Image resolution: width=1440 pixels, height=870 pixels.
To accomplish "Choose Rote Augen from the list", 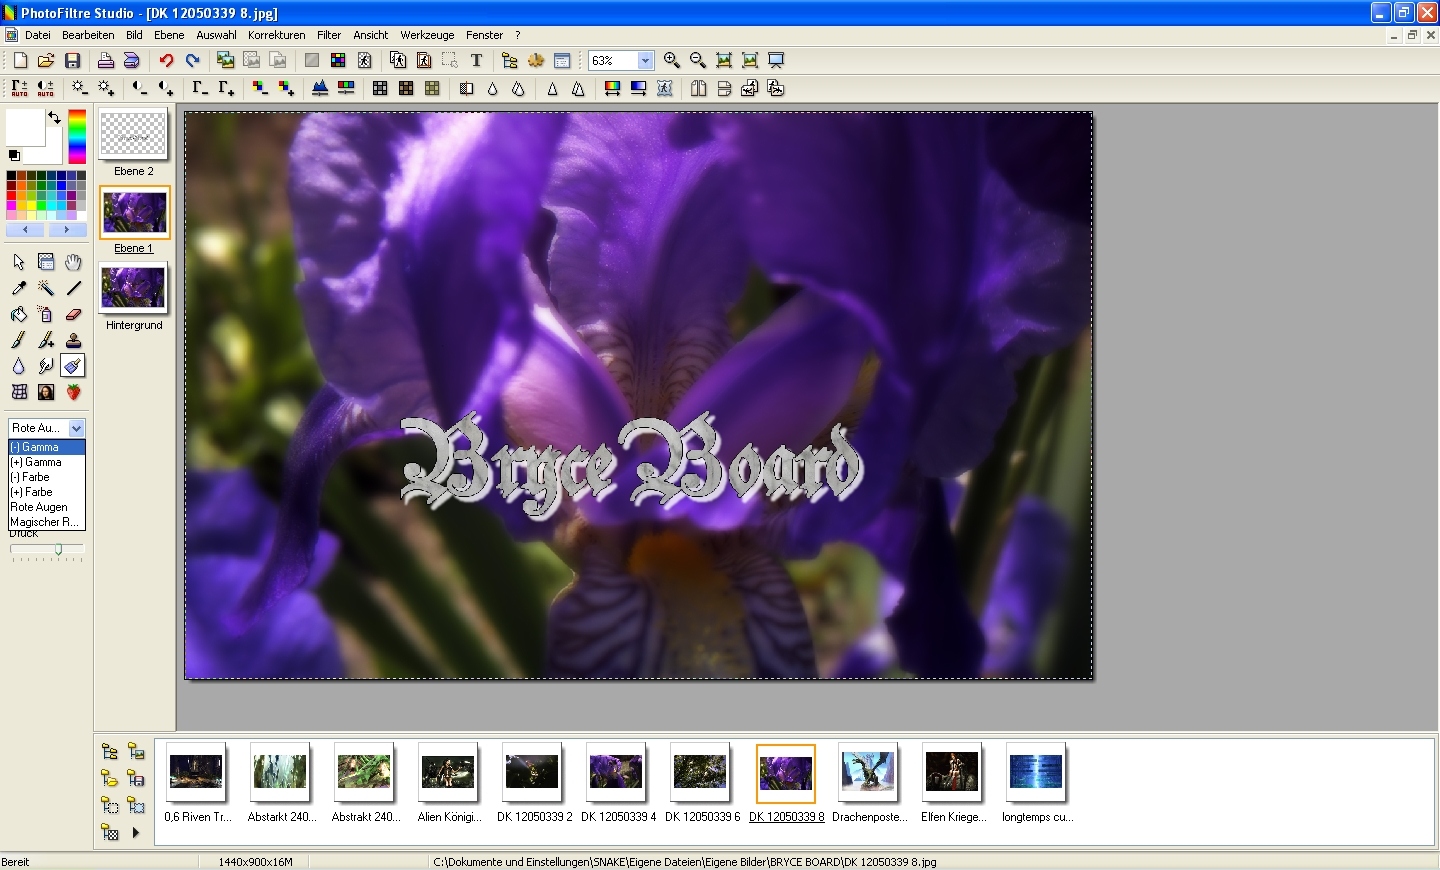I will (47, 507).
